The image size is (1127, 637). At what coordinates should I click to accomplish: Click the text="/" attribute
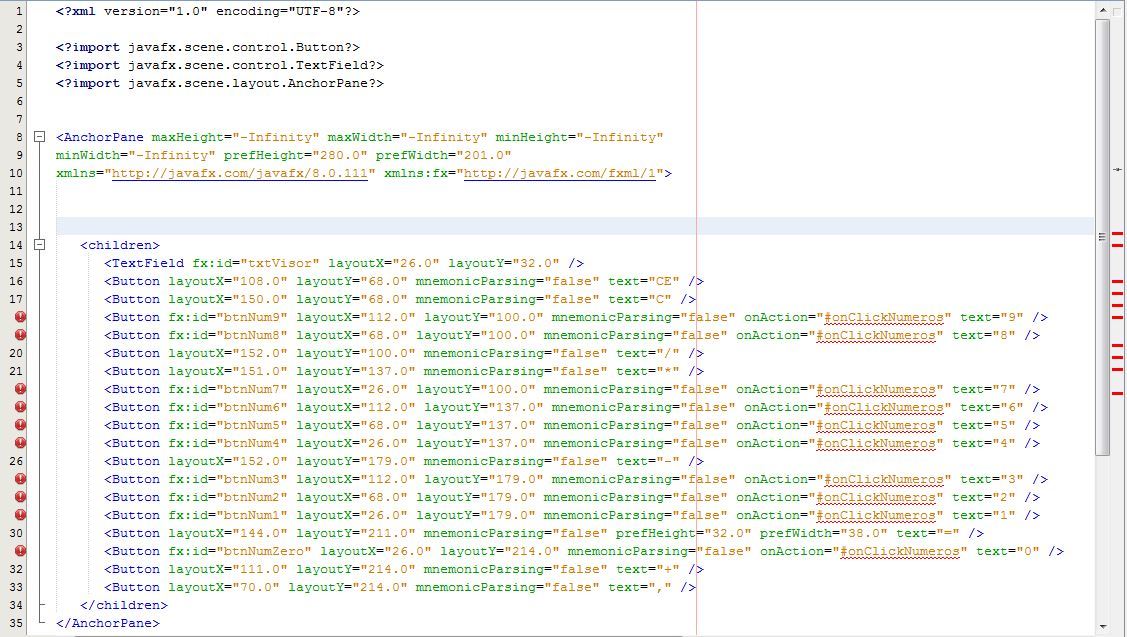[x=648, y=353]
